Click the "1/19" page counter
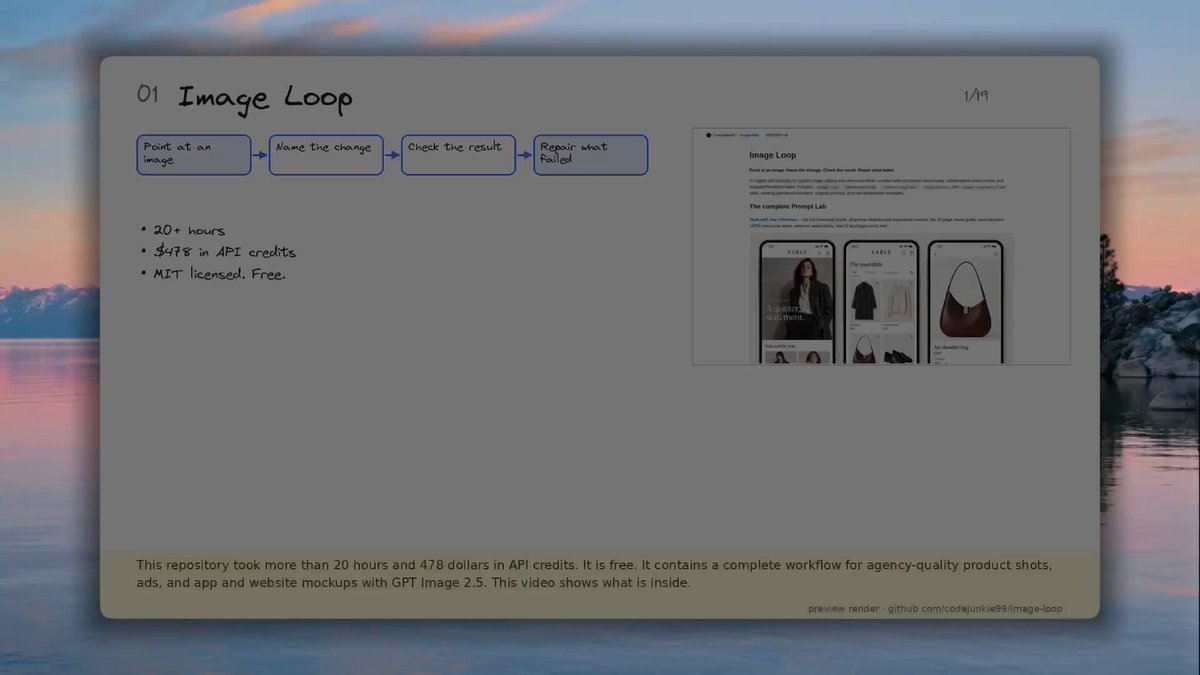The width and height of the screenshot is (1200, 675). (976, 96)
